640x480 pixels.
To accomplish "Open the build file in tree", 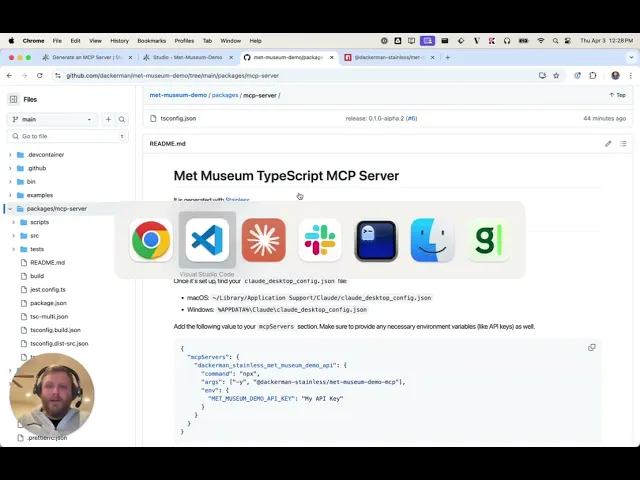I will click(x=37, y=276).
